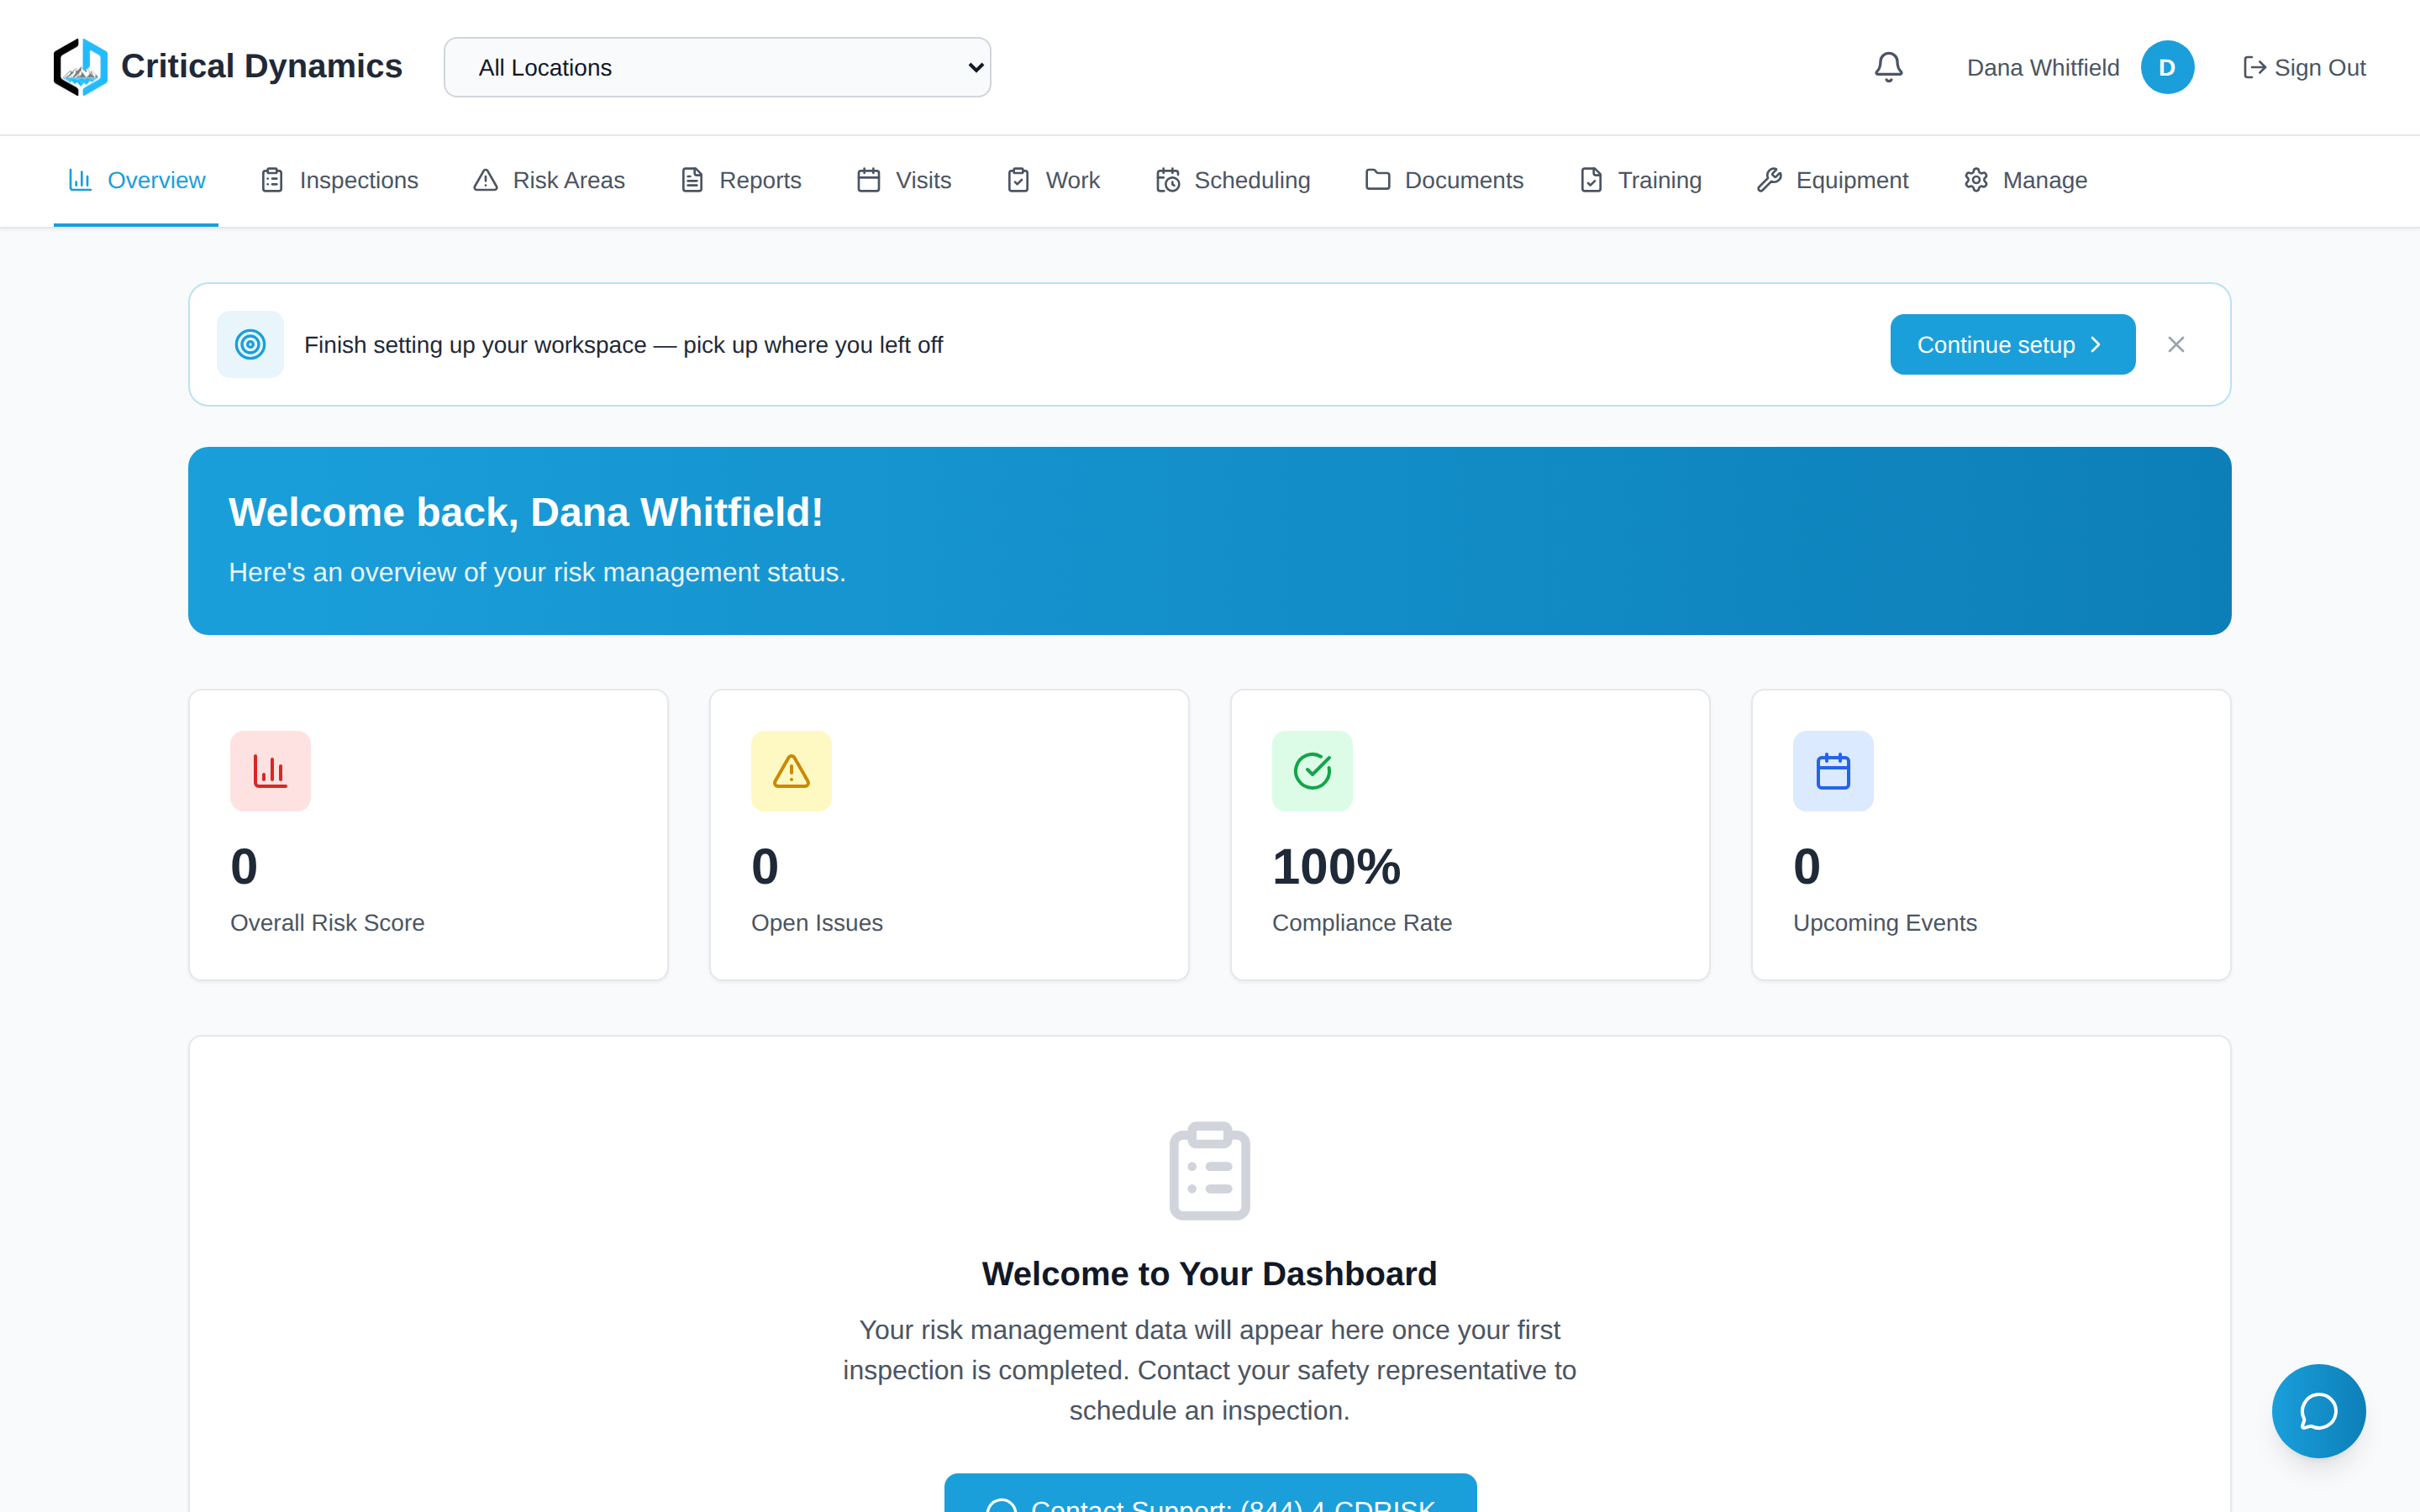
Task: Click the yellow Open Issues warning icon
Action: [791, 770]
